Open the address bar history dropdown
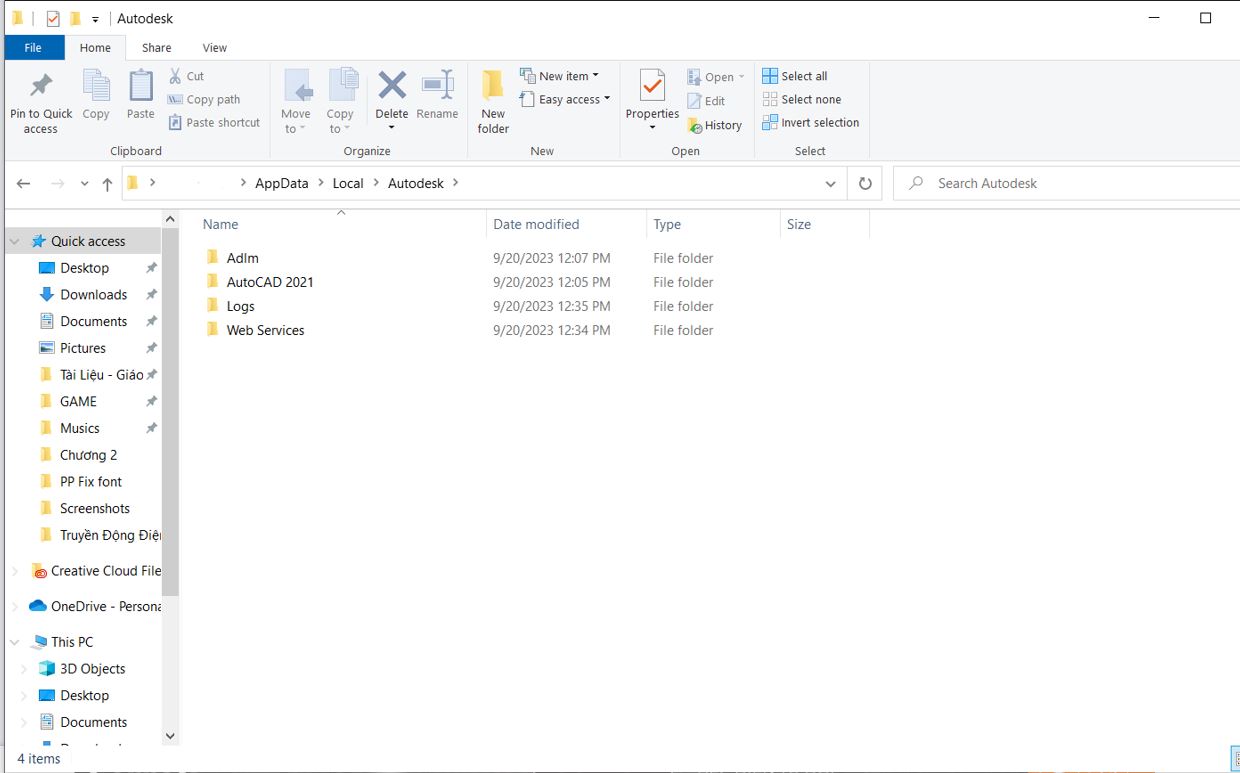Viewport: 1240px width, 773px height. tap(830, 184)
